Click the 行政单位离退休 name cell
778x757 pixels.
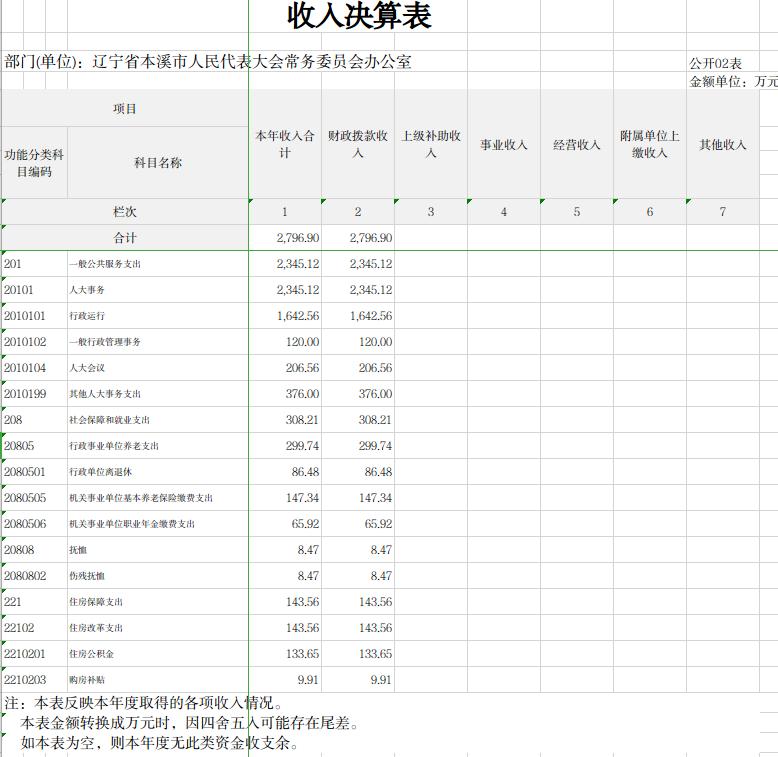coord(158,472)
